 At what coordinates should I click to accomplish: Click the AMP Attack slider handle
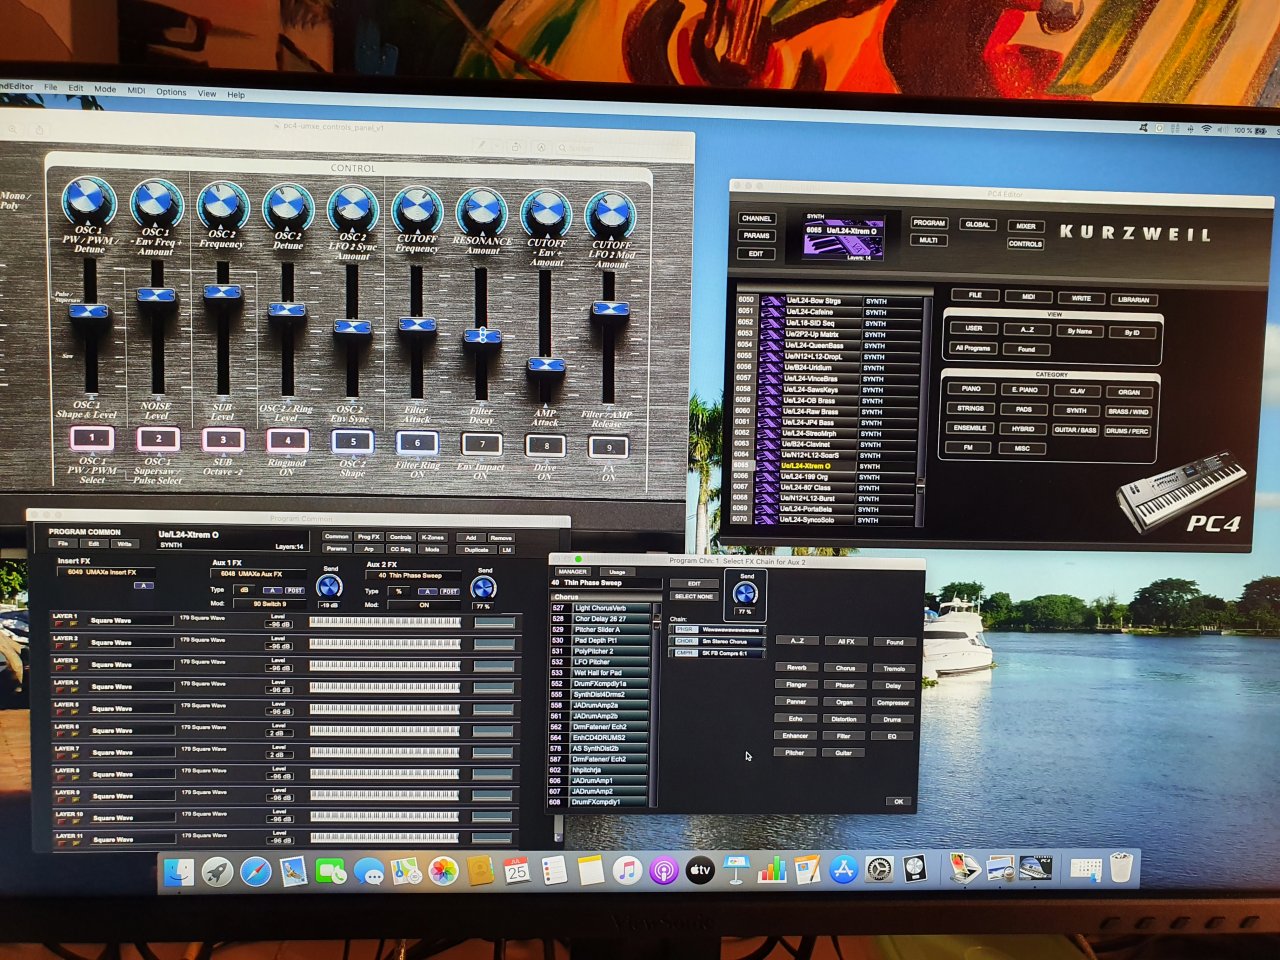tap(546, 366)
